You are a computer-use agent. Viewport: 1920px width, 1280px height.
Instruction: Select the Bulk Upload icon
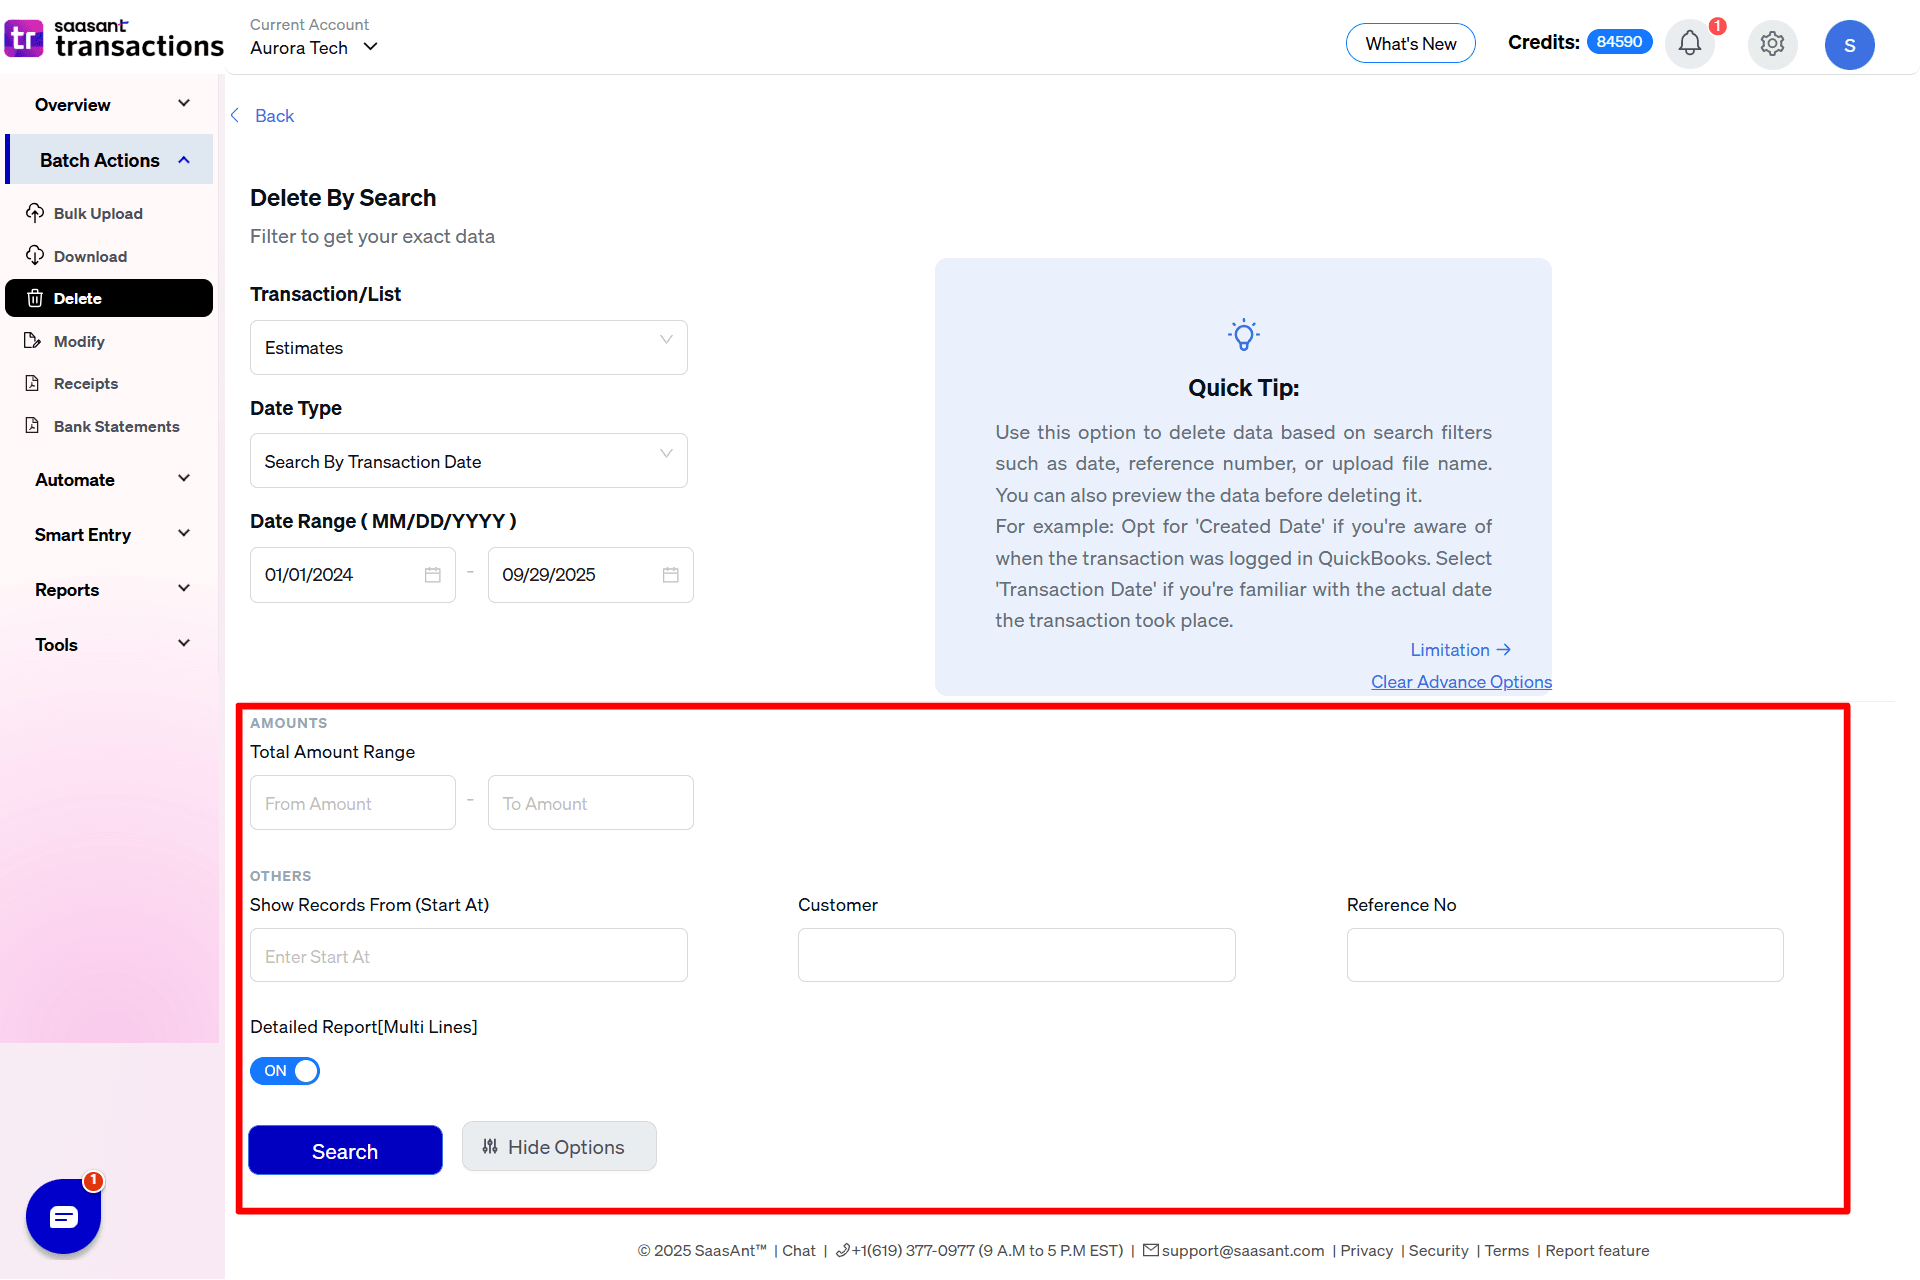(35, 213)
